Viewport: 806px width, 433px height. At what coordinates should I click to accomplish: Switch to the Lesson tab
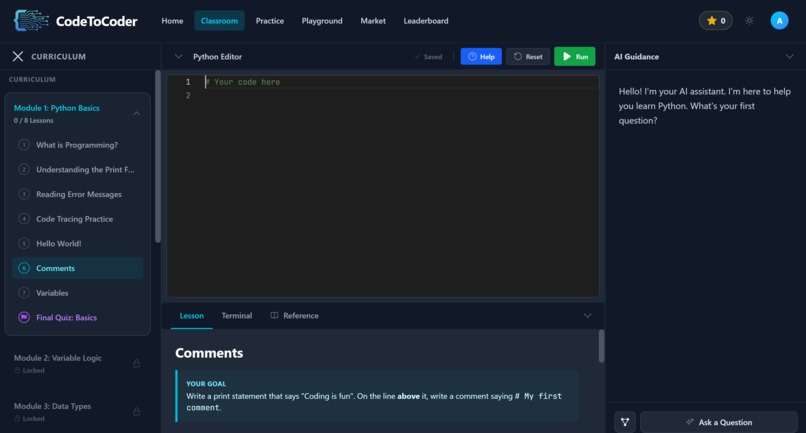pos(192,316)
